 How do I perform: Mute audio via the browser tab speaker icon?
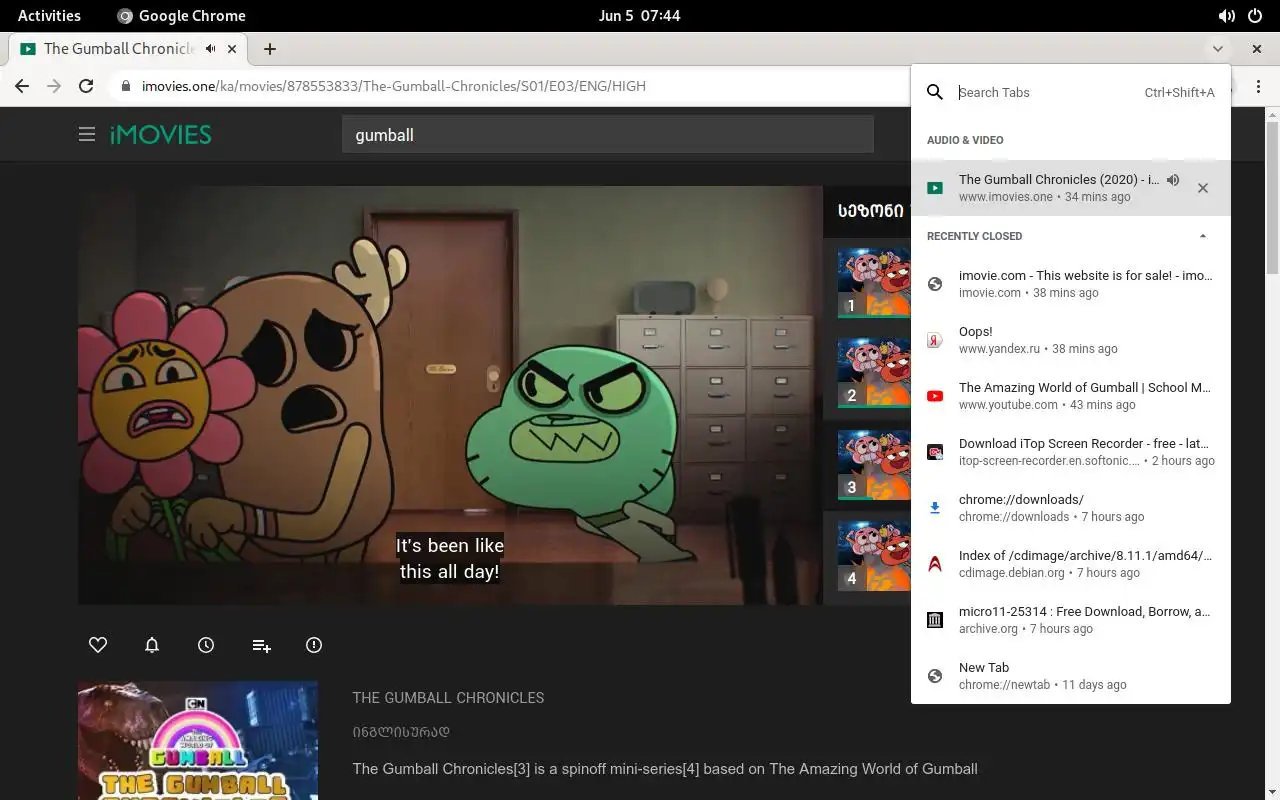pyautogui.click(x=211, y=48)
